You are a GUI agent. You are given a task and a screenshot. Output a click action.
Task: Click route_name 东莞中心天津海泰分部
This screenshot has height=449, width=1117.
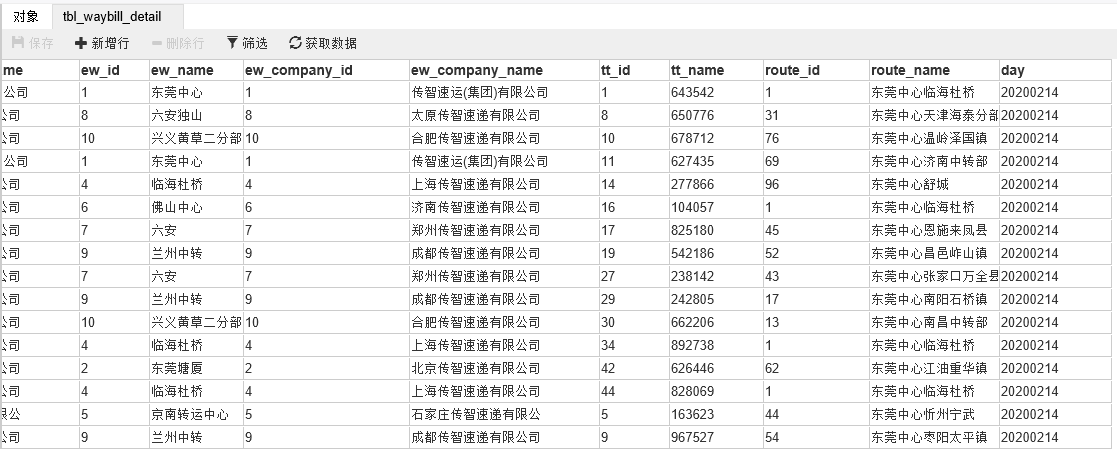point(935,115)
